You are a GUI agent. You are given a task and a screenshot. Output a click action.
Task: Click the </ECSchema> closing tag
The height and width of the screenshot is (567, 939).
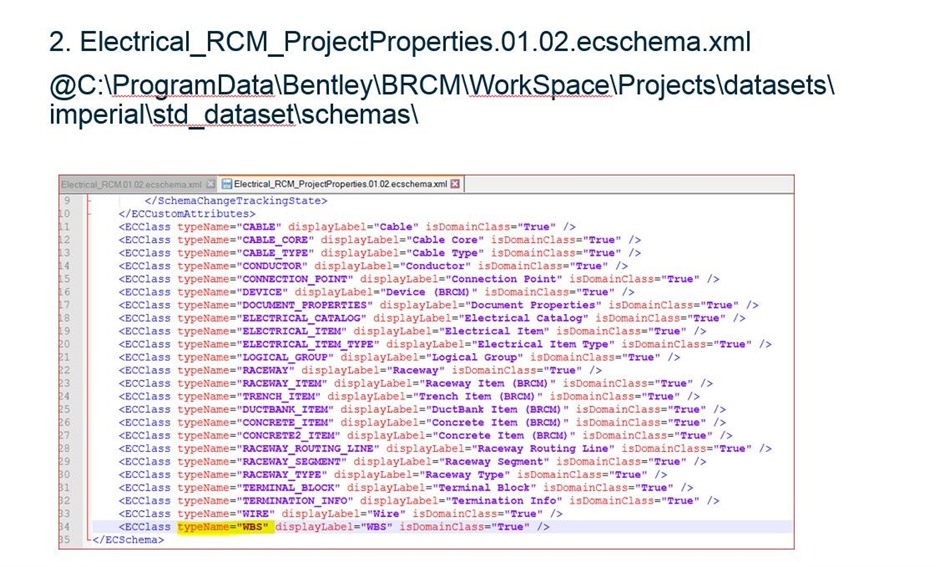coord(128,540)
